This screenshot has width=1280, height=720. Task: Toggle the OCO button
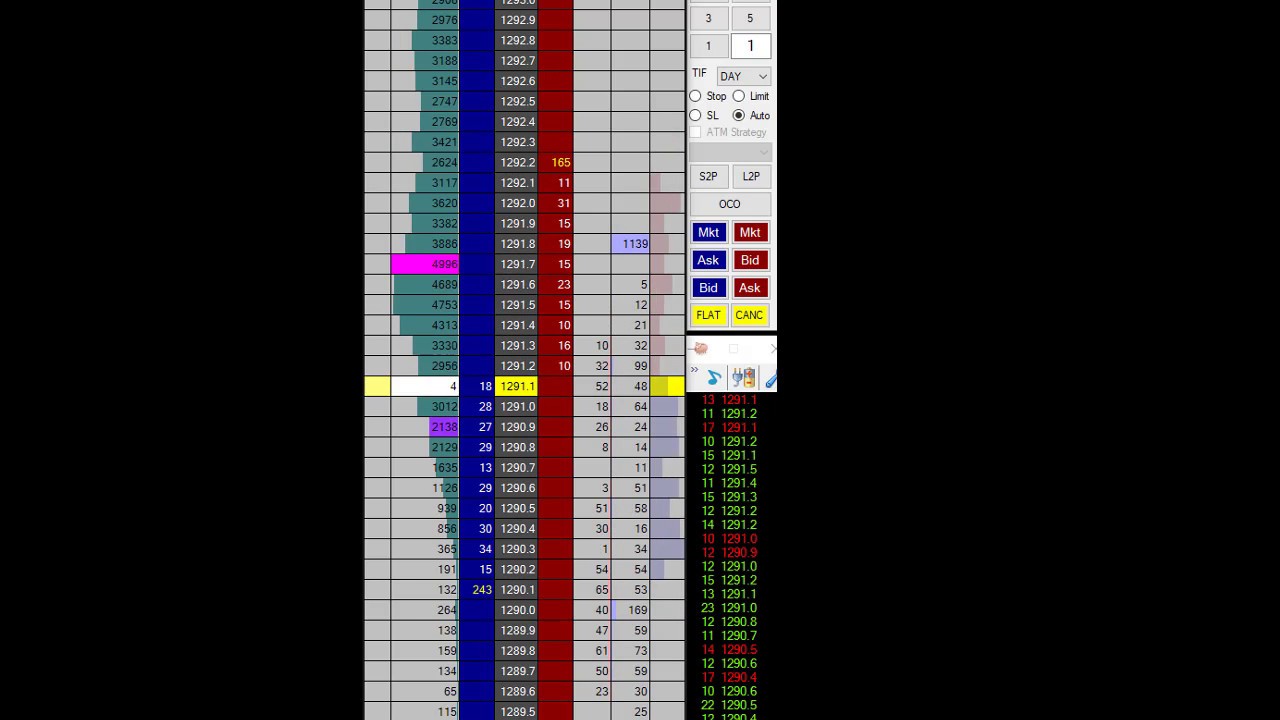coord(730,204)
